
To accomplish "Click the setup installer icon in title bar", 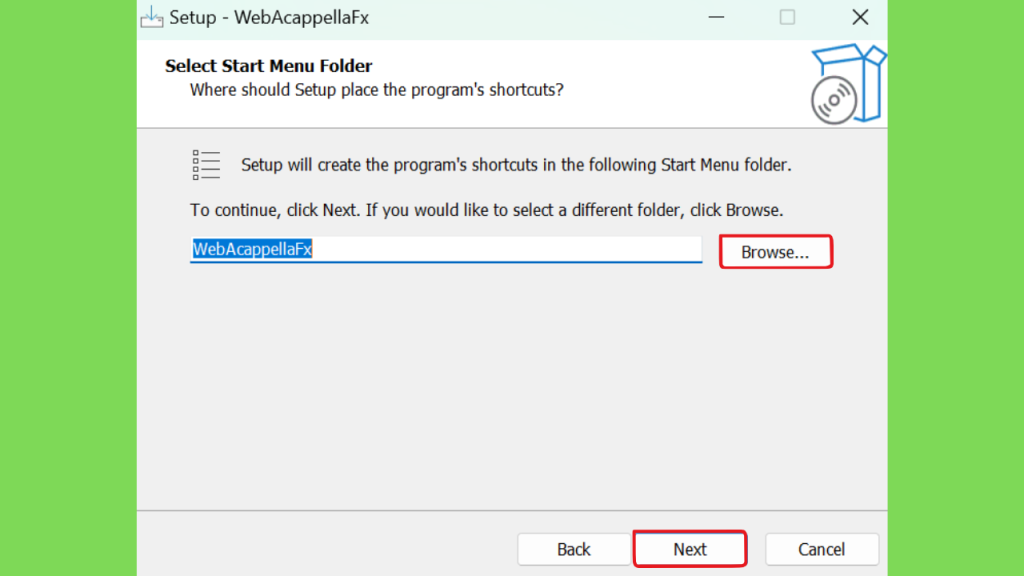I will 152,17.
